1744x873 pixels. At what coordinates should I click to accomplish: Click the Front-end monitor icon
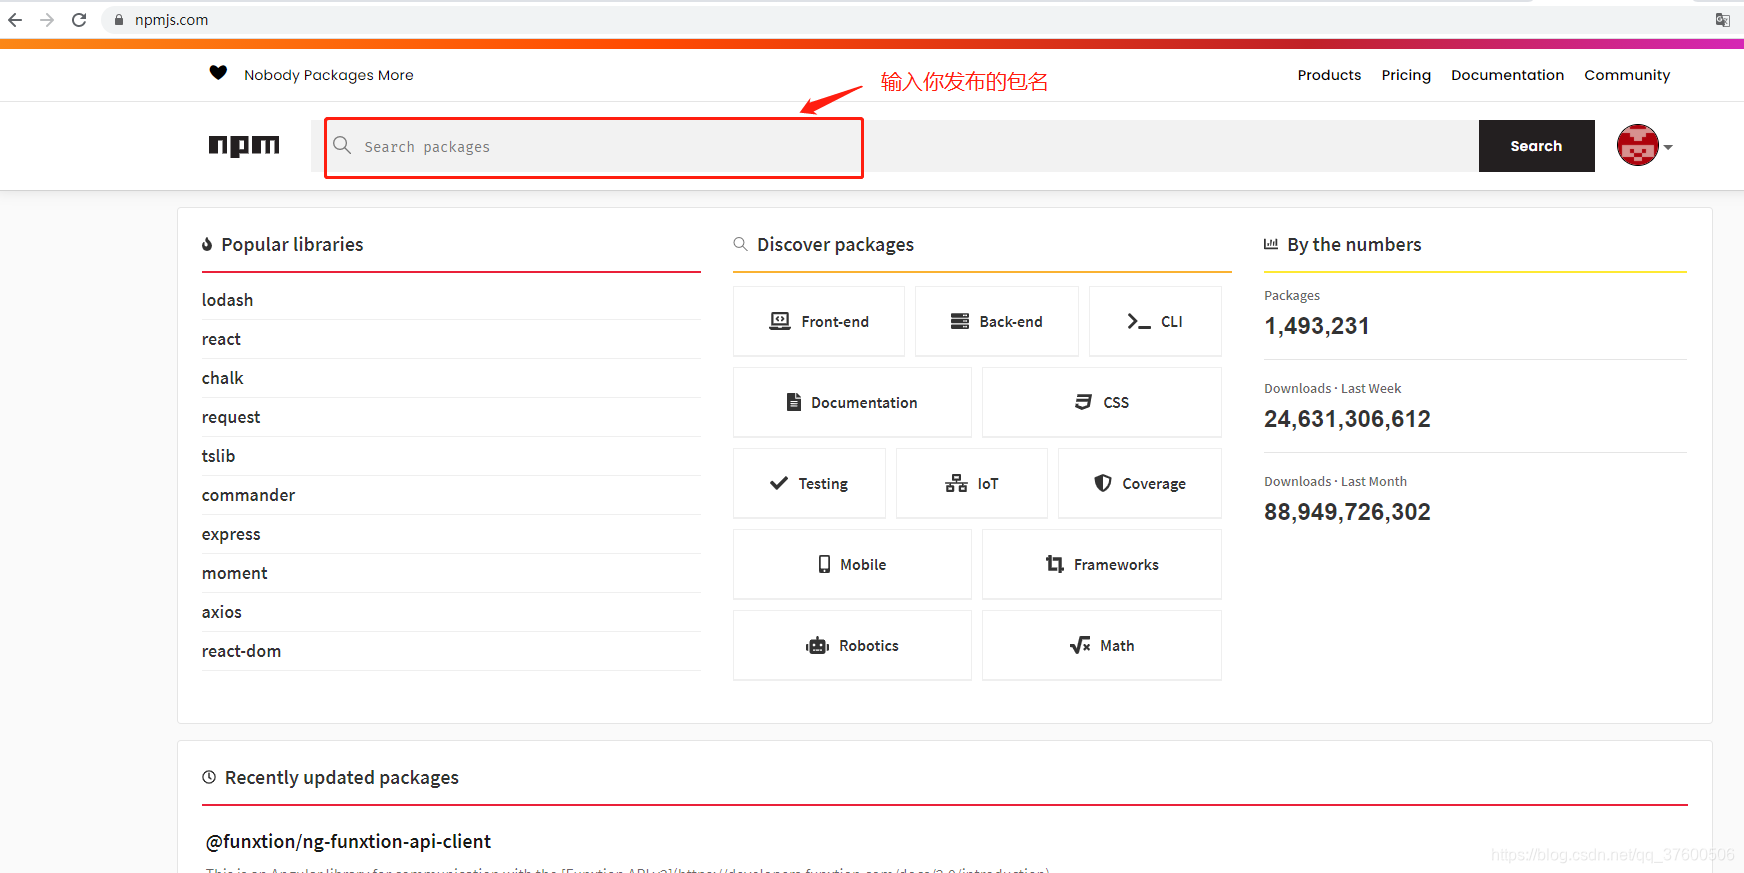click(780, 321)
